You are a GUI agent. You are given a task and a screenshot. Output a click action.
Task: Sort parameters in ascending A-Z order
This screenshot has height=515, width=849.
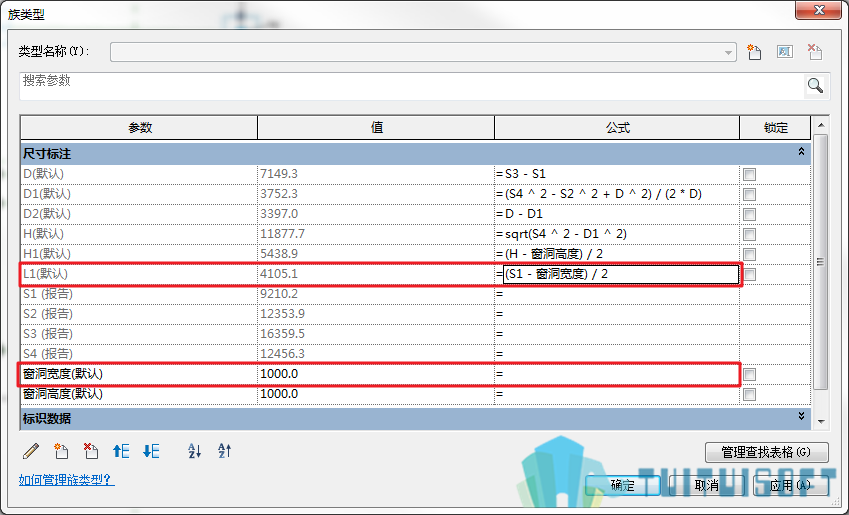click(194, 451)
